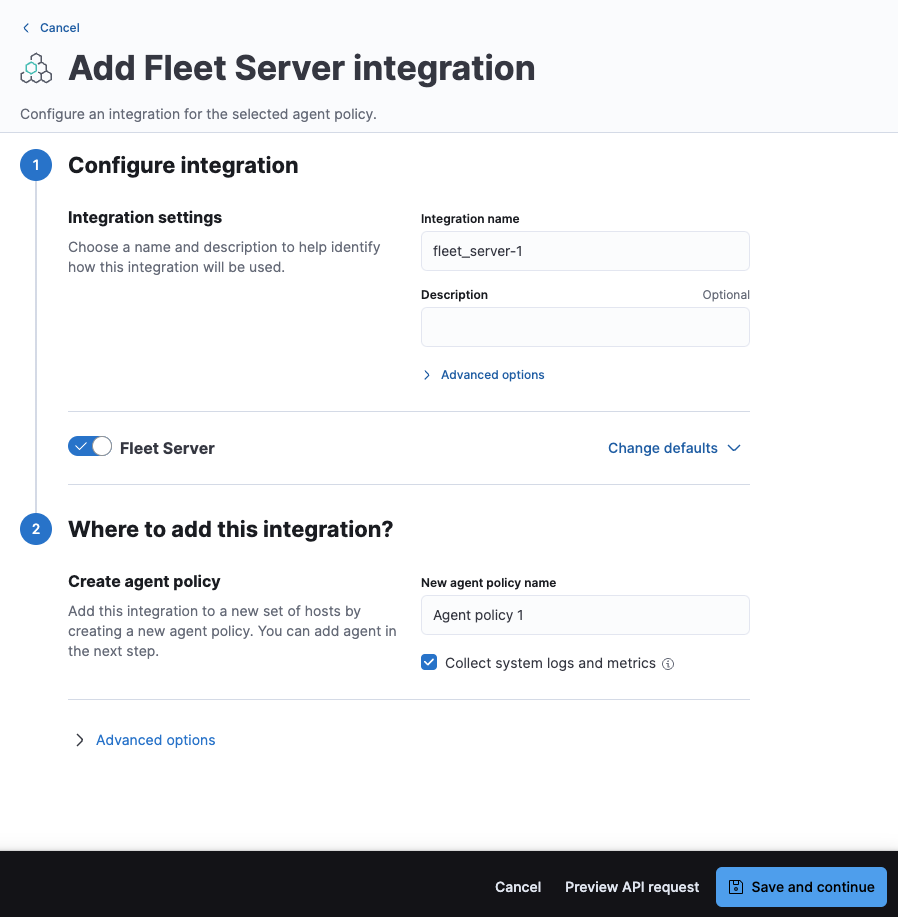Screen dimensions: 898x917
Task: Click Cancel in the footer bar
Action: coord(518,887)
